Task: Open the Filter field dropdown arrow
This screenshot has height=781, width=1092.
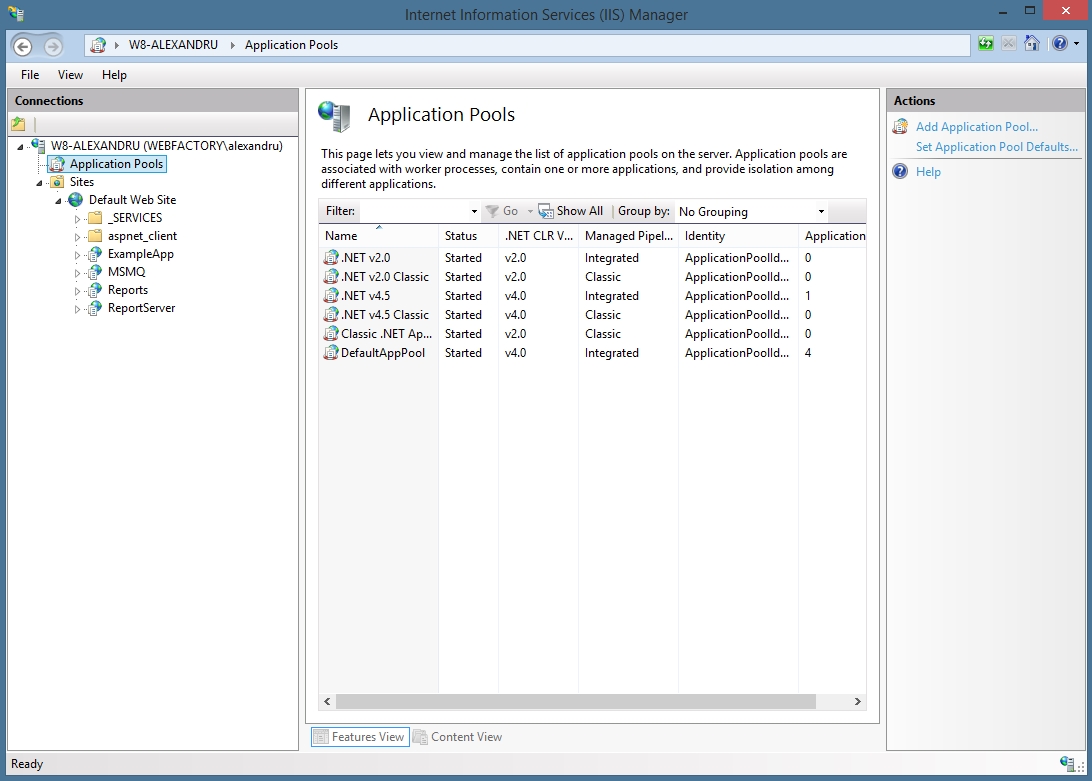Action: coord(474,212)
